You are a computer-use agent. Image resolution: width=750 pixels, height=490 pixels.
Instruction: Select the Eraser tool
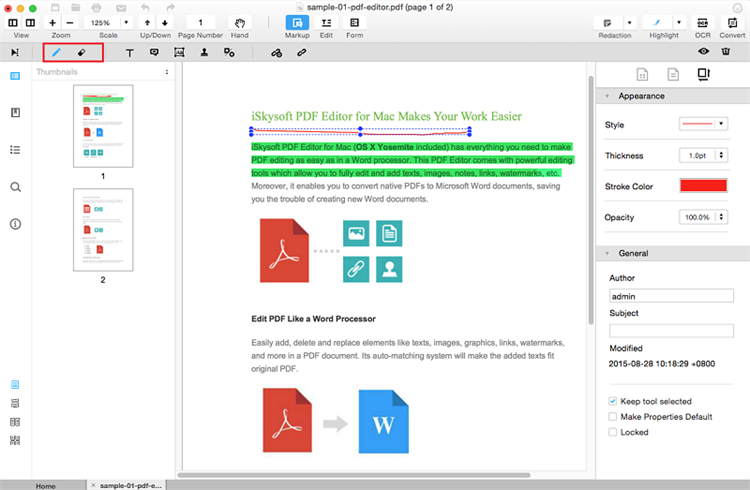coord(82,52)
